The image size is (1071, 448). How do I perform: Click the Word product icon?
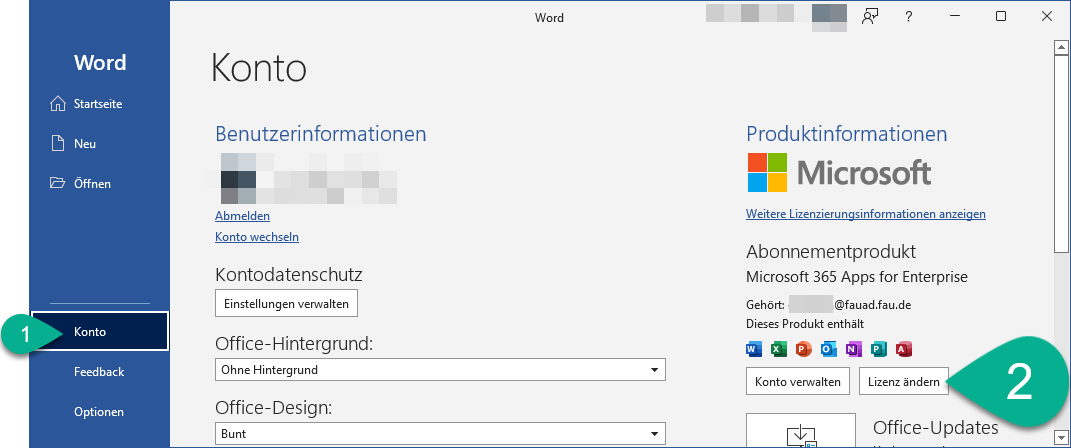[x=754, y=349]
